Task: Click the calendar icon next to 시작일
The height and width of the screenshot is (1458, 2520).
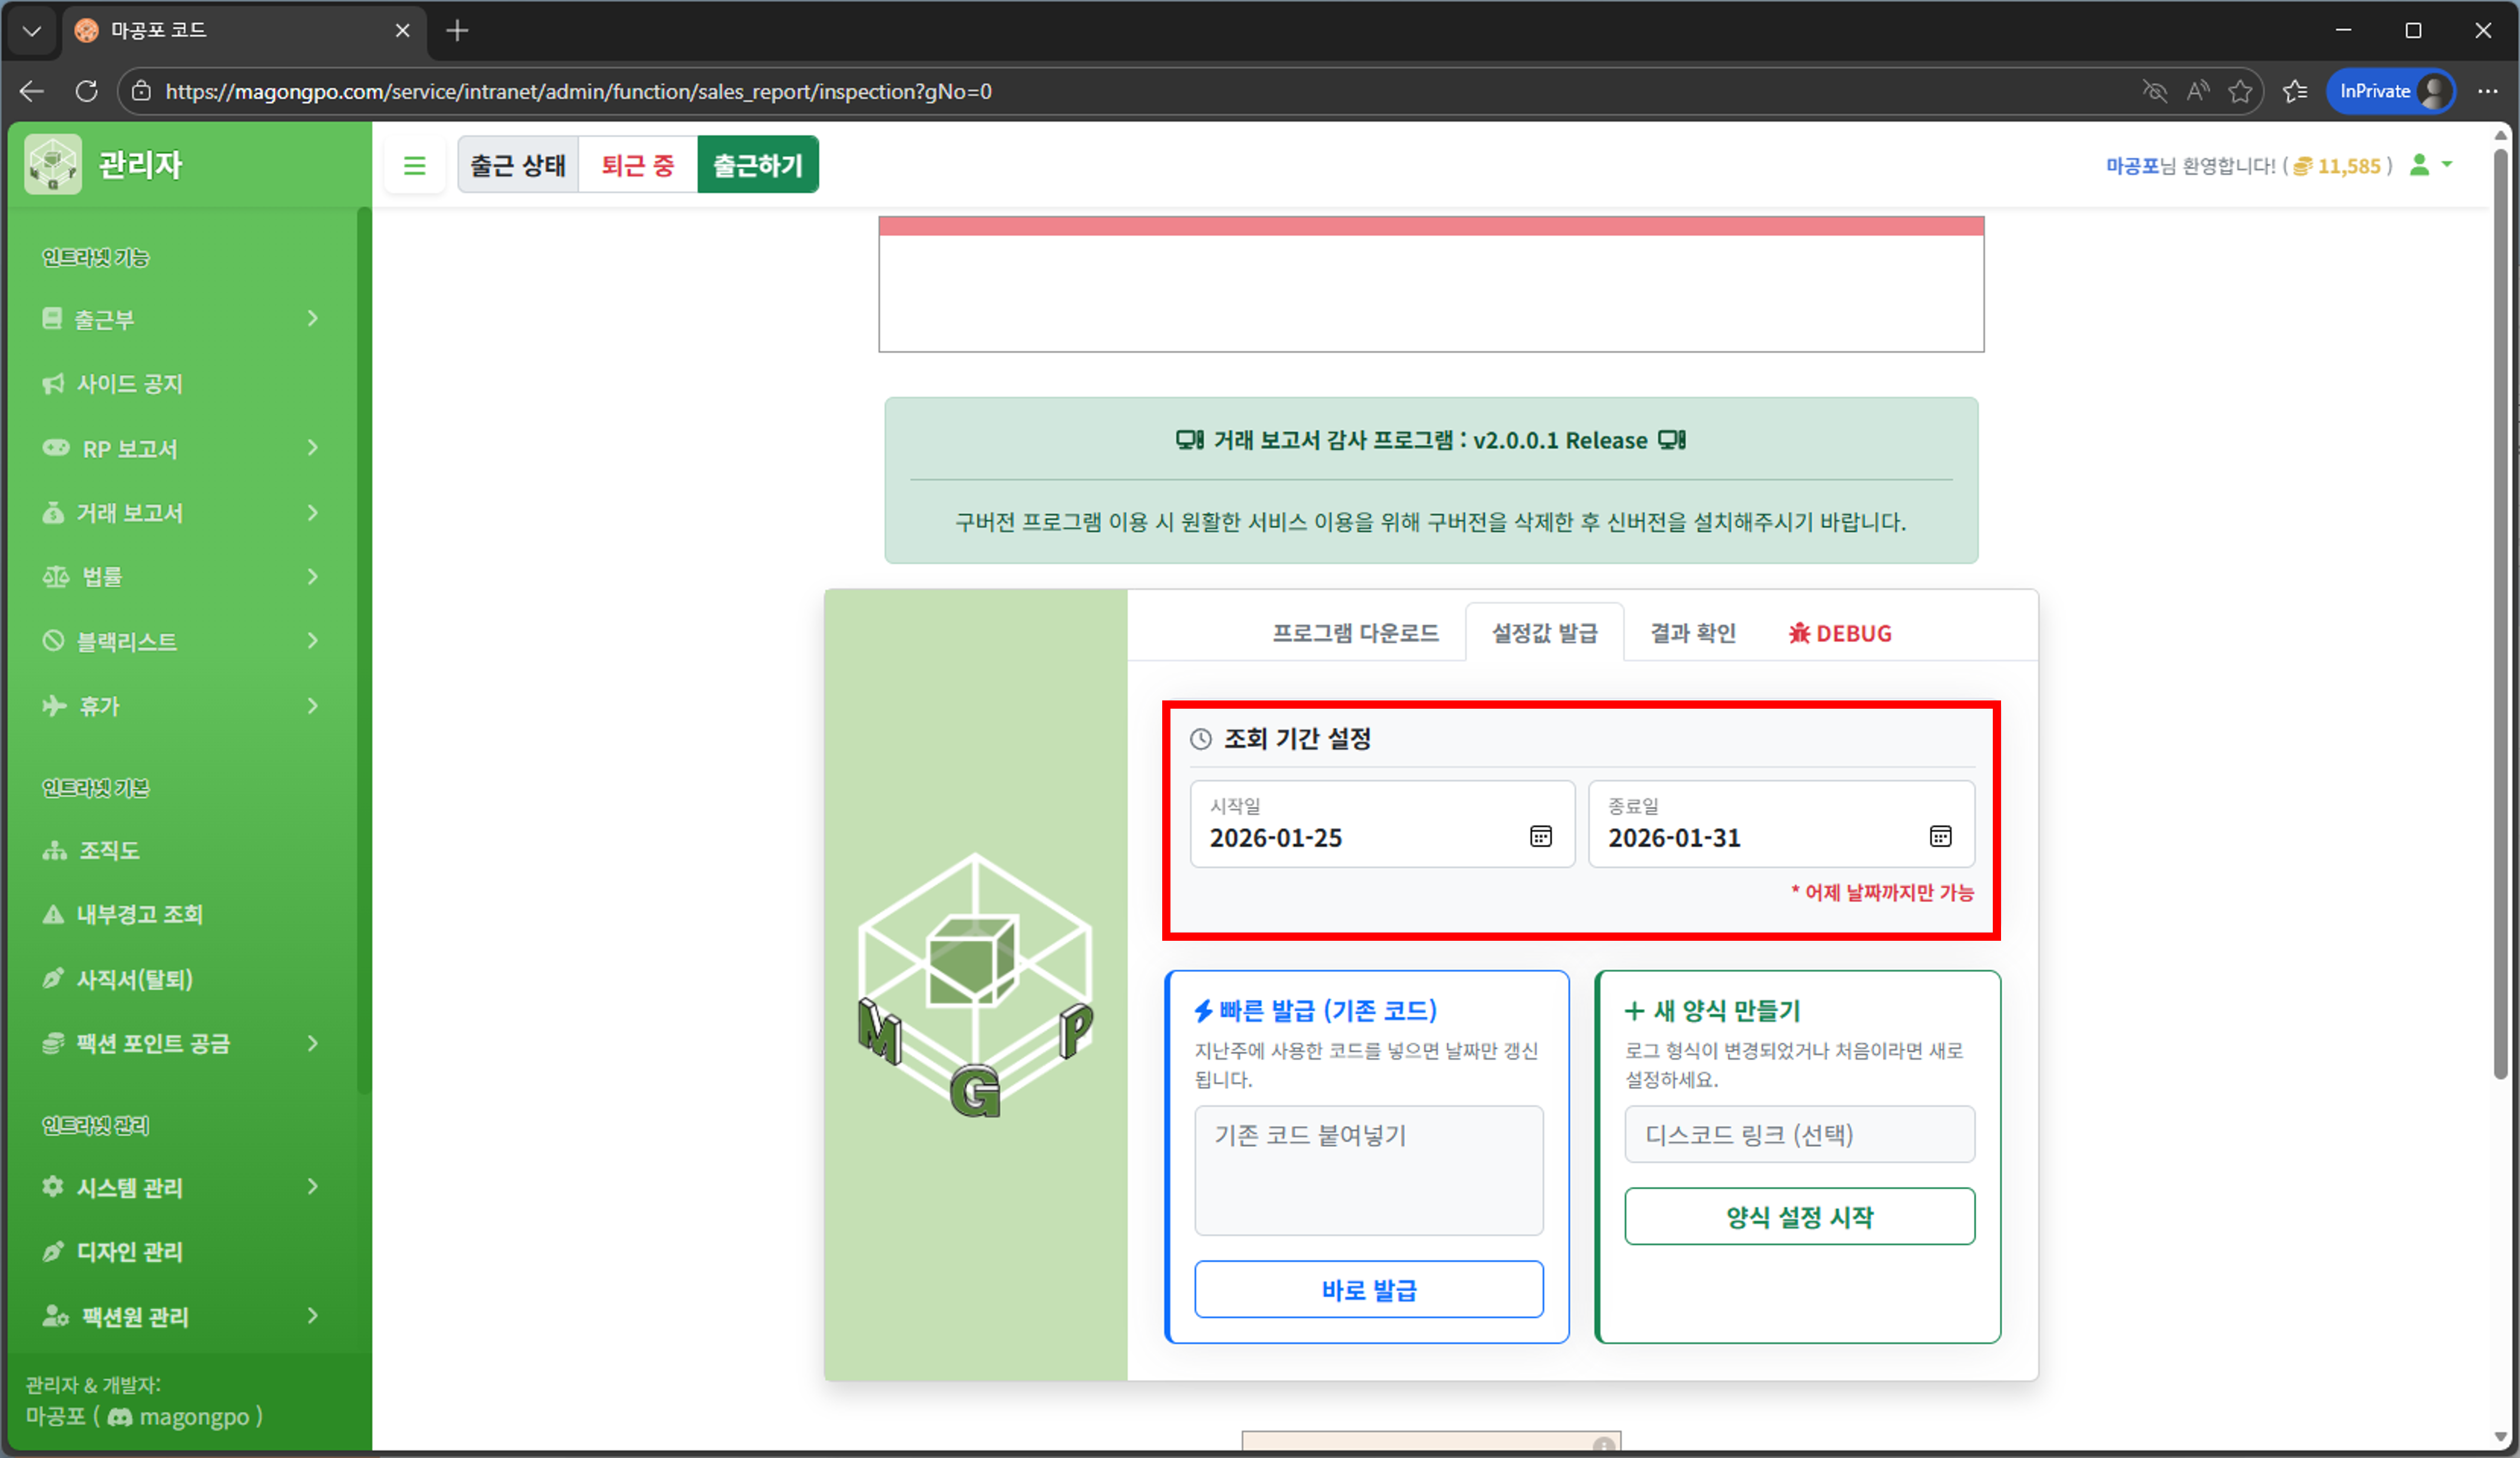Action: pos(1541,836)
